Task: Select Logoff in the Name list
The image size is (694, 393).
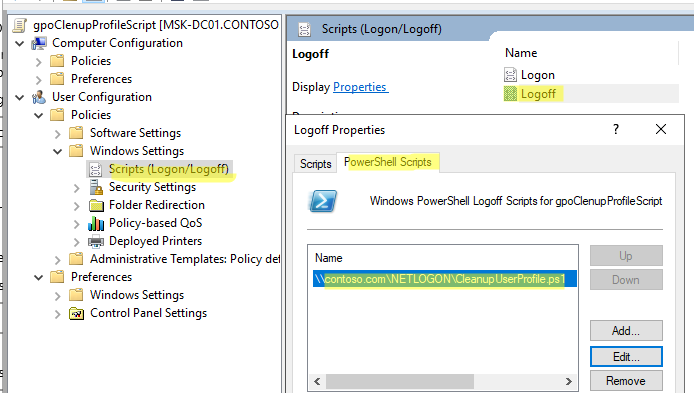Action: point(538,94)
